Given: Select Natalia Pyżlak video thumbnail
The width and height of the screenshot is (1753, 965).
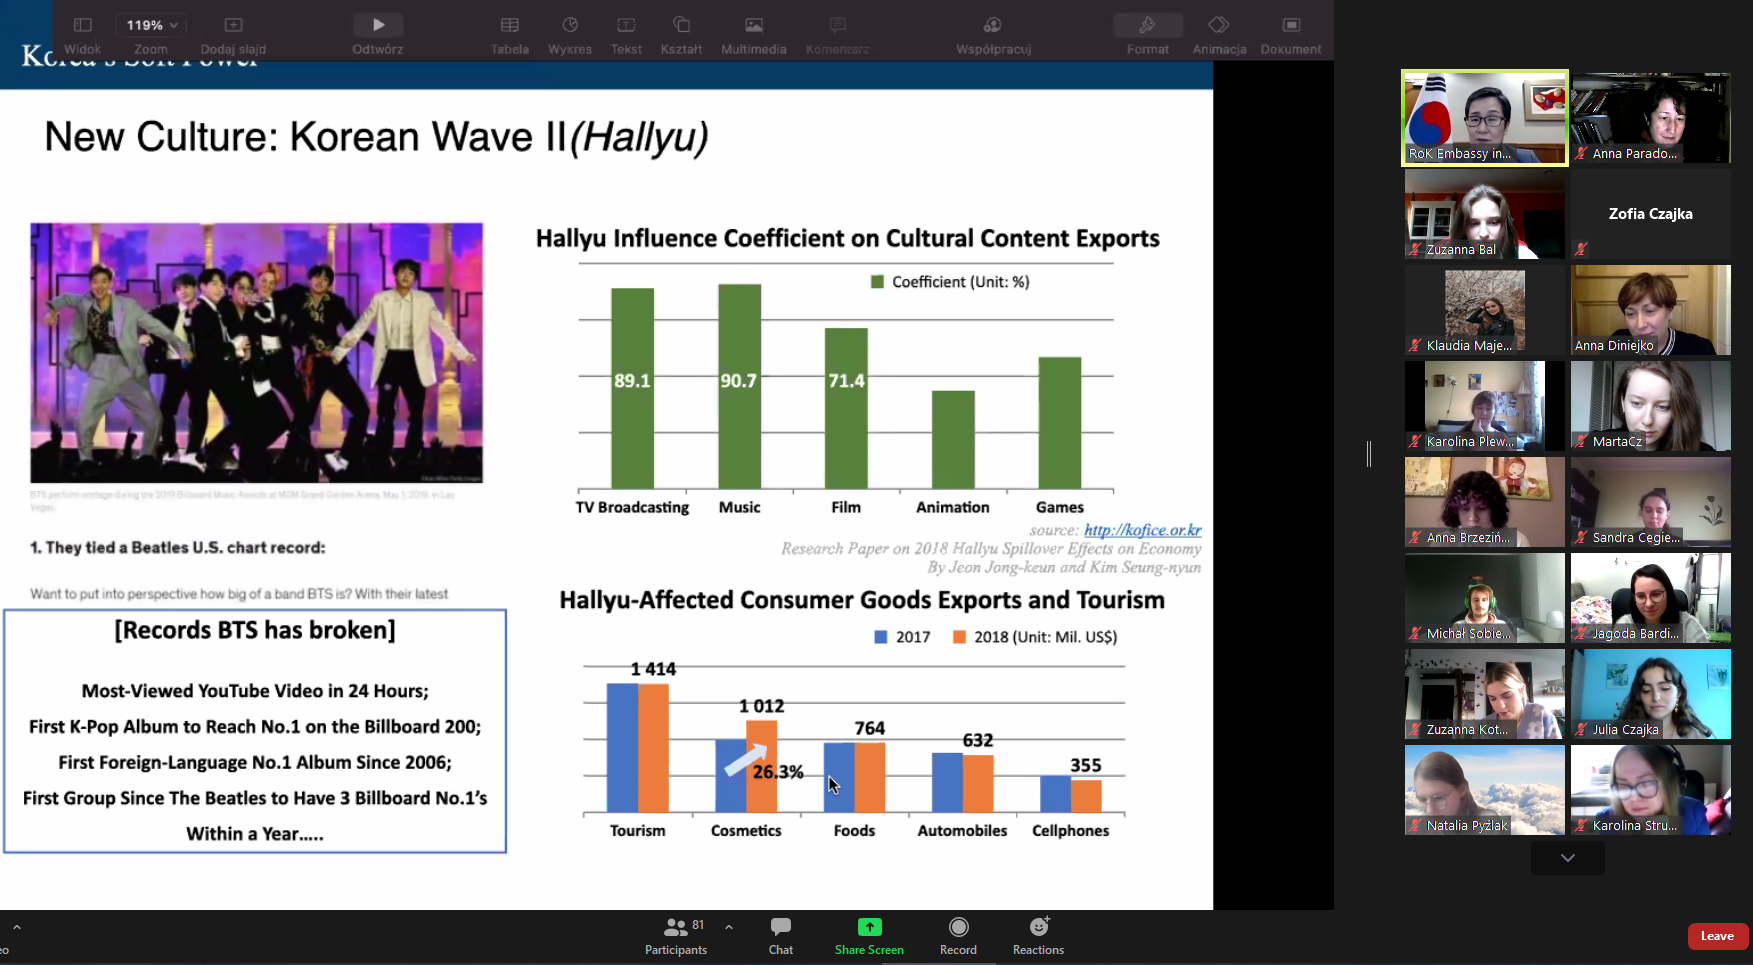Looking at the screenshot, I should click(x=1485, y=790).
